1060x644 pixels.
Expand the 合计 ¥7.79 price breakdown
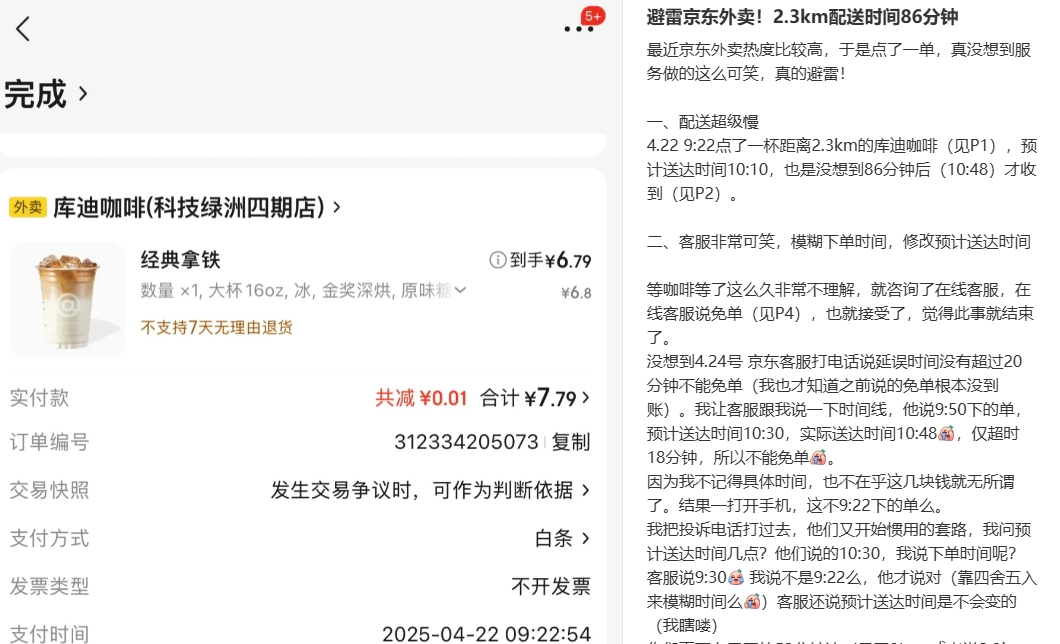coord(534,398)
